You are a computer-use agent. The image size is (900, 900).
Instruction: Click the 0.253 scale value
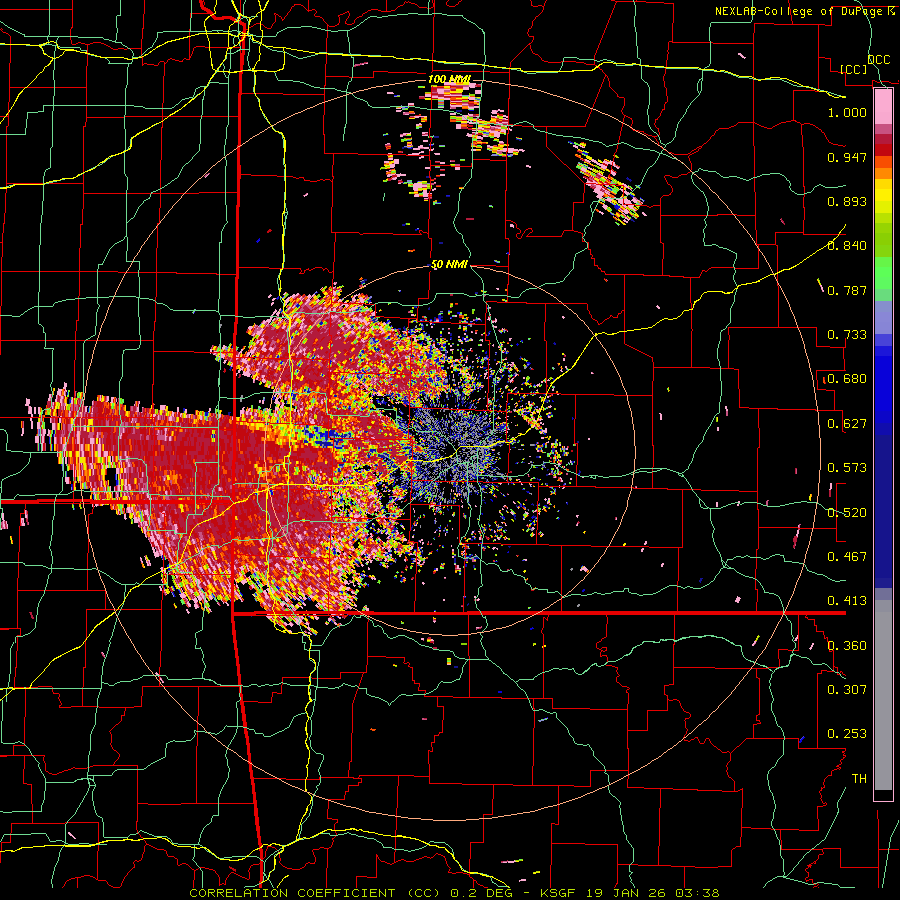coord(847,734)
